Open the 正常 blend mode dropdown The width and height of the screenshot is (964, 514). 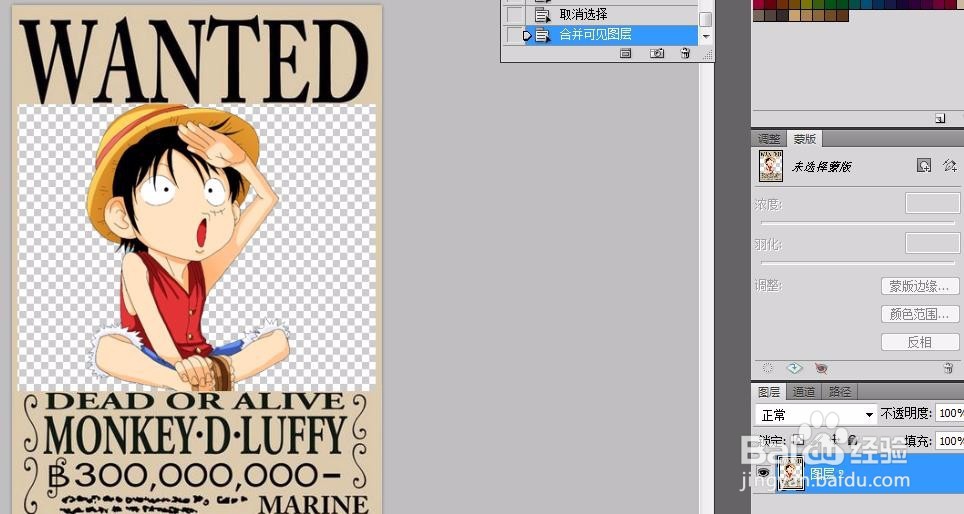(815, 415)
